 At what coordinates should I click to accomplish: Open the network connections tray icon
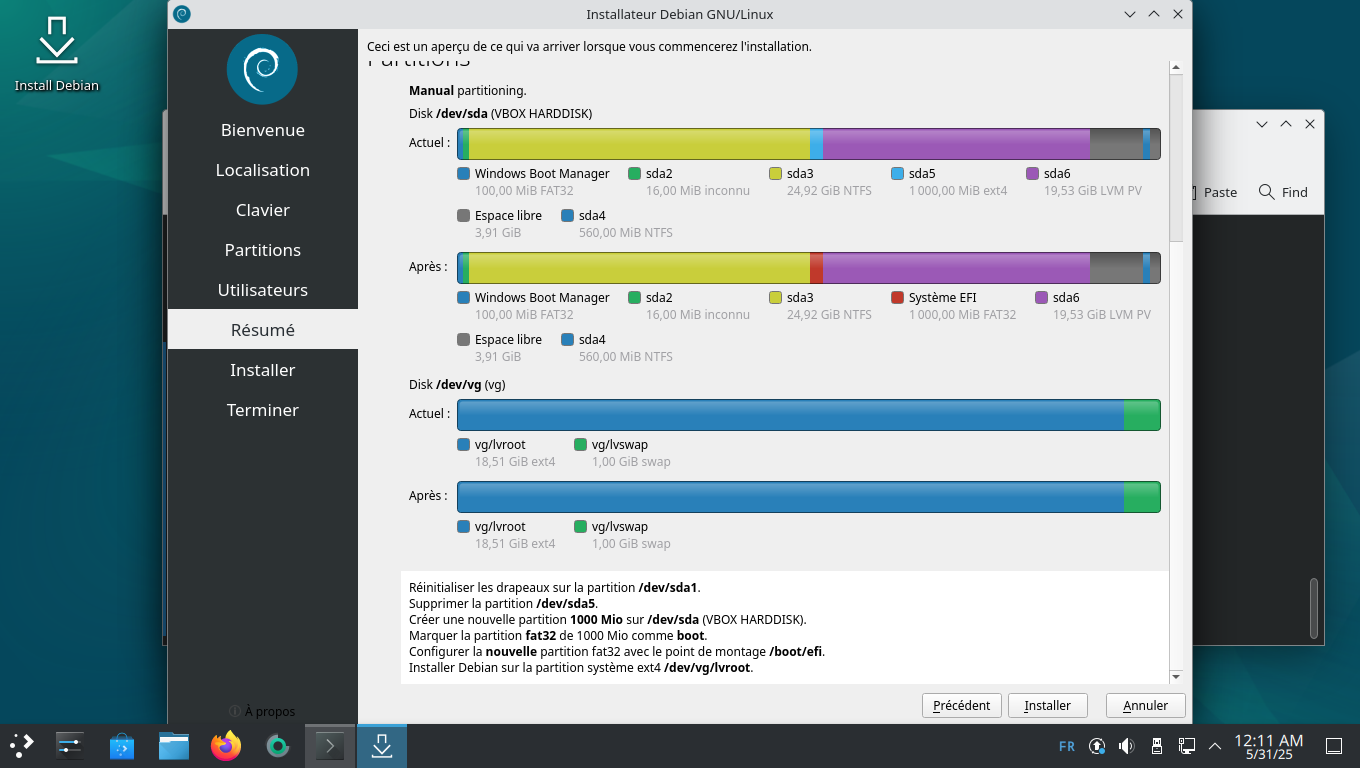[x=1186, y=746]
